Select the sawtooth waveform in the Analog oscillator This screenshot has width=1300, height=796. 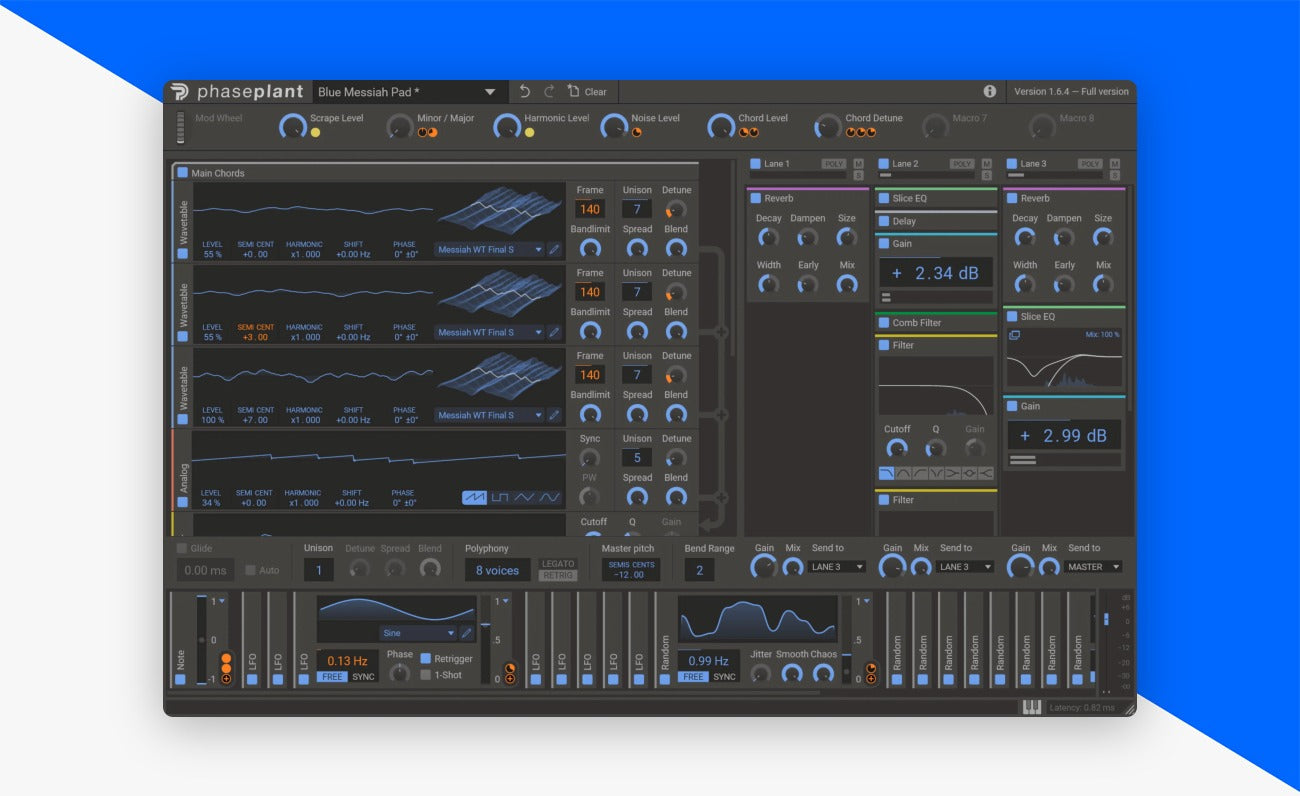point(474,497)
